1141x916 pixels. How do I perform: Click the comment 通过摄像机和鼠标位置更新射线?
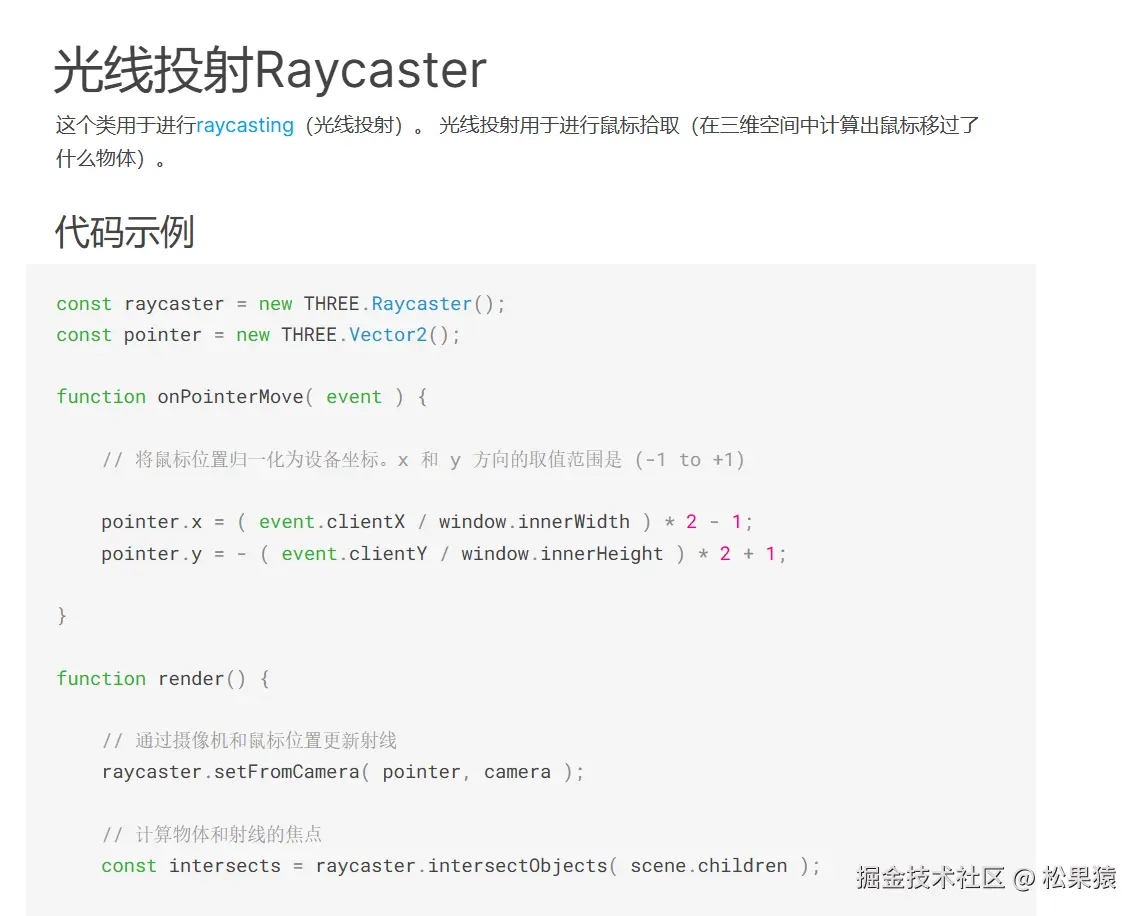(x=249, y=741)
